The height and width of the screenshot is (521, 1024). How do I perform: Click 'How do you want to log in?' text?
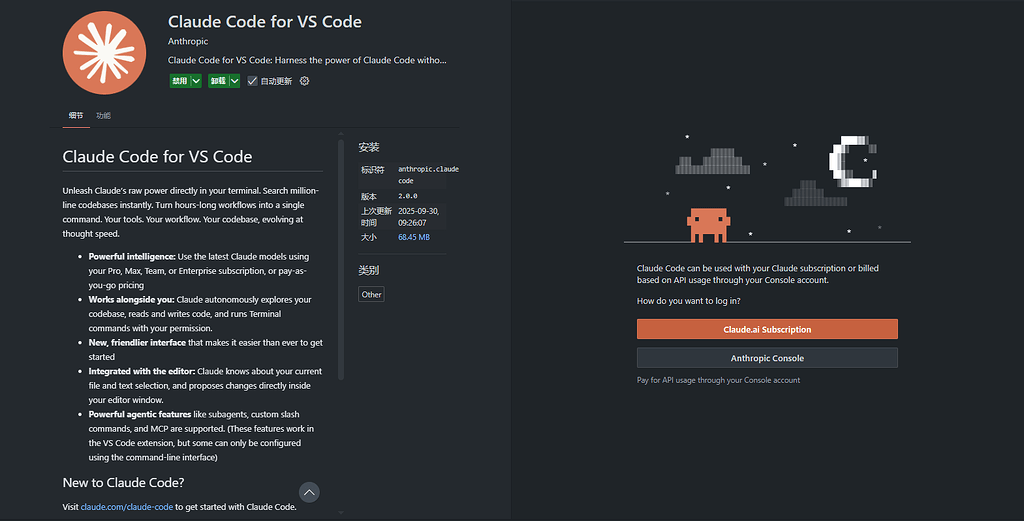click(688, 301)
